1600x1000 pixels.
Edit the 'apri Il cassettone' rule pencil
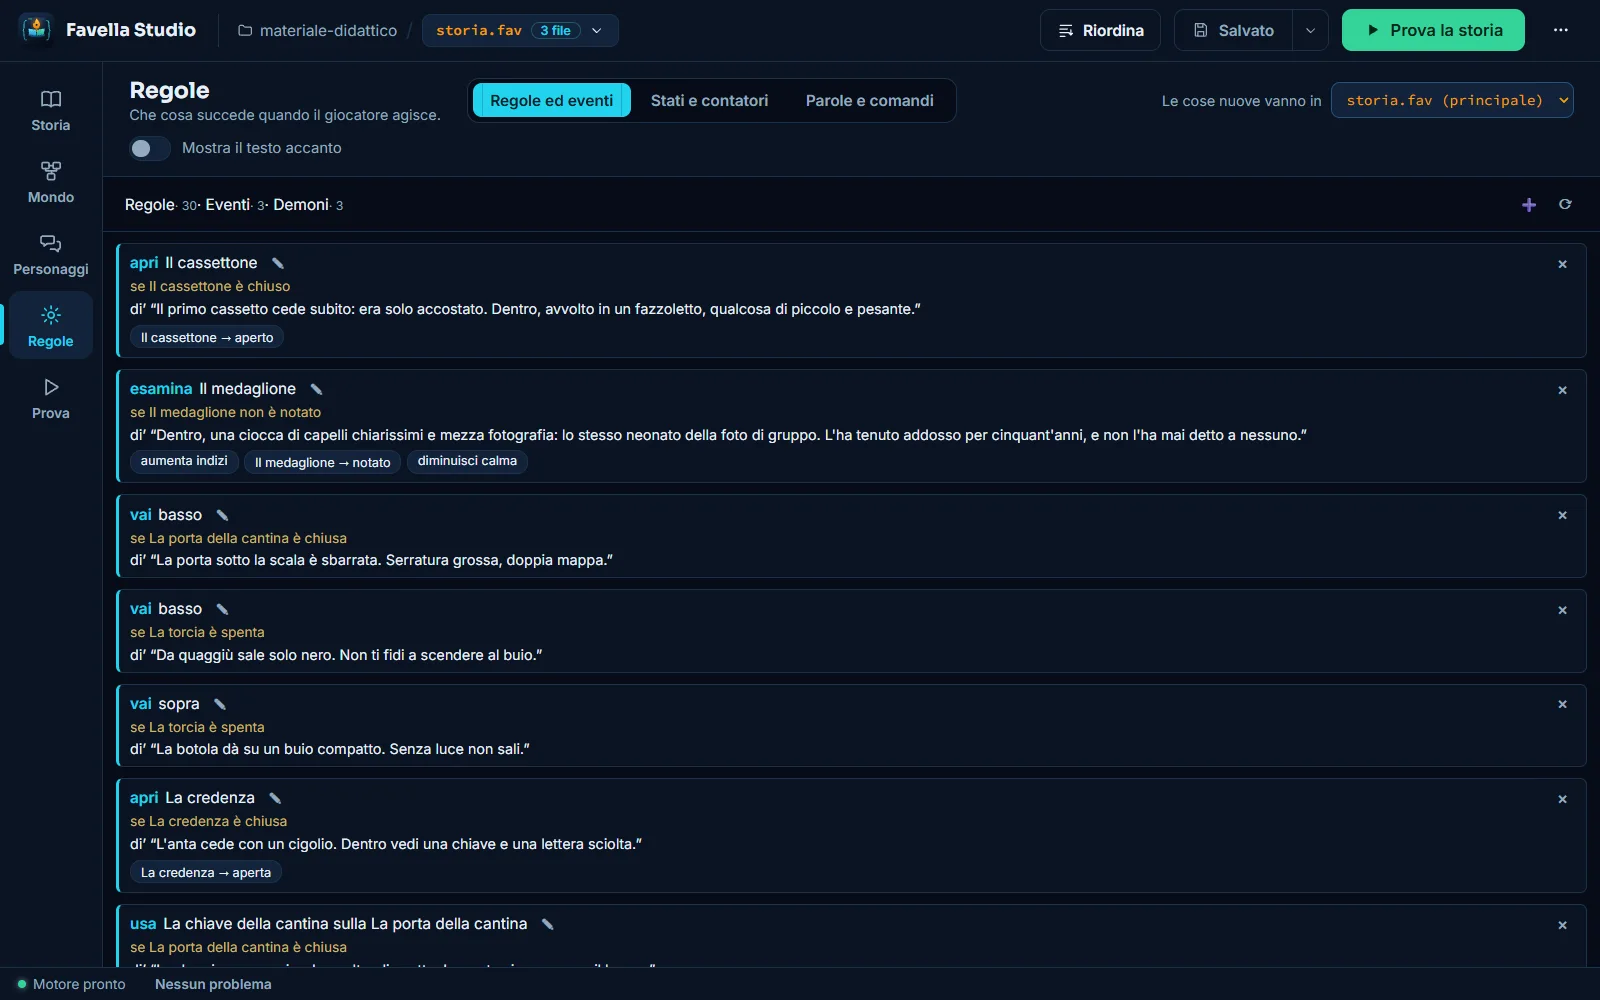click(278, 263)
